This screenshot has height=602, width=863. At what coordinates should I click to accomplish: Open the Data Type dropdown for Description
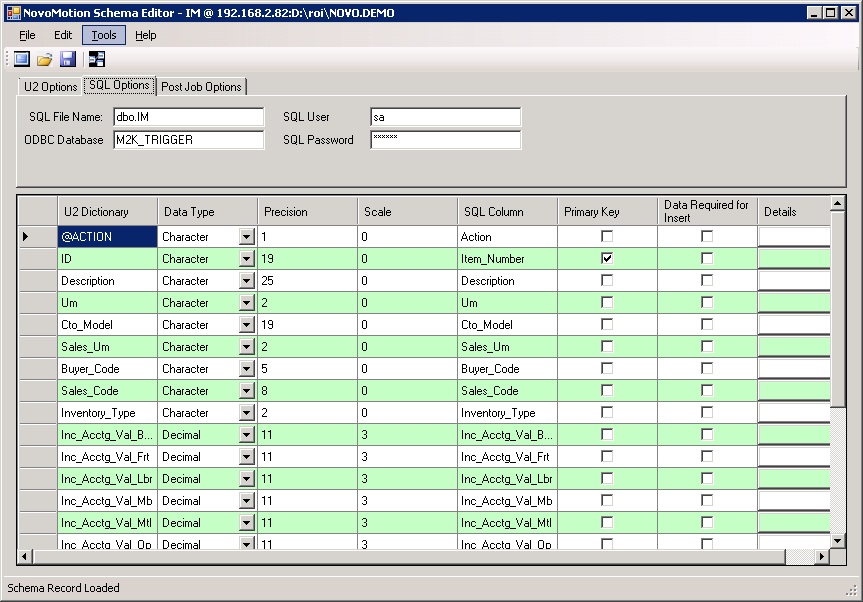point(247,281)
